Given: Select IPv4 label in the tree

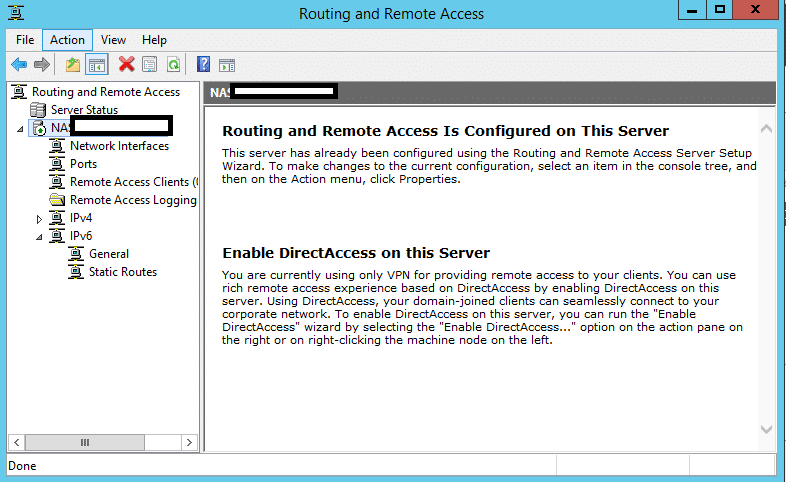Looking at the screenshot, I should tap(81, 218).
